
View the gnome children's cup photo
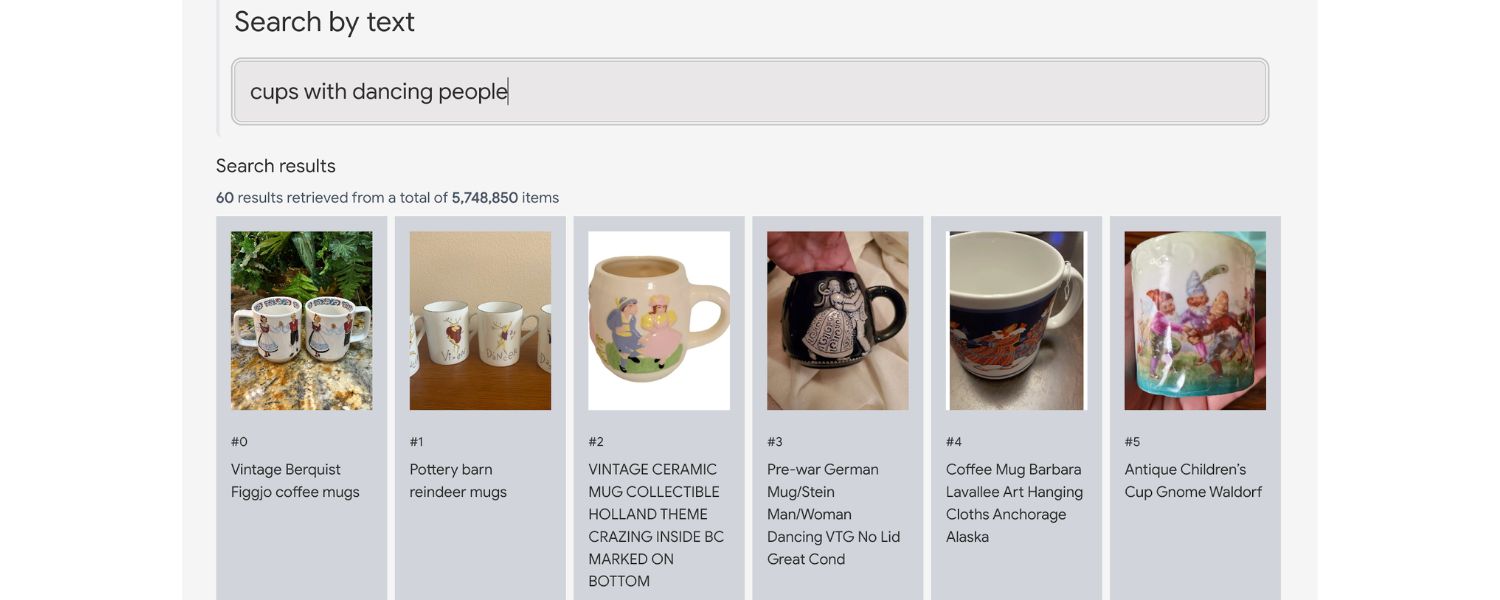pyautogui.click(x=1195, y=321)
